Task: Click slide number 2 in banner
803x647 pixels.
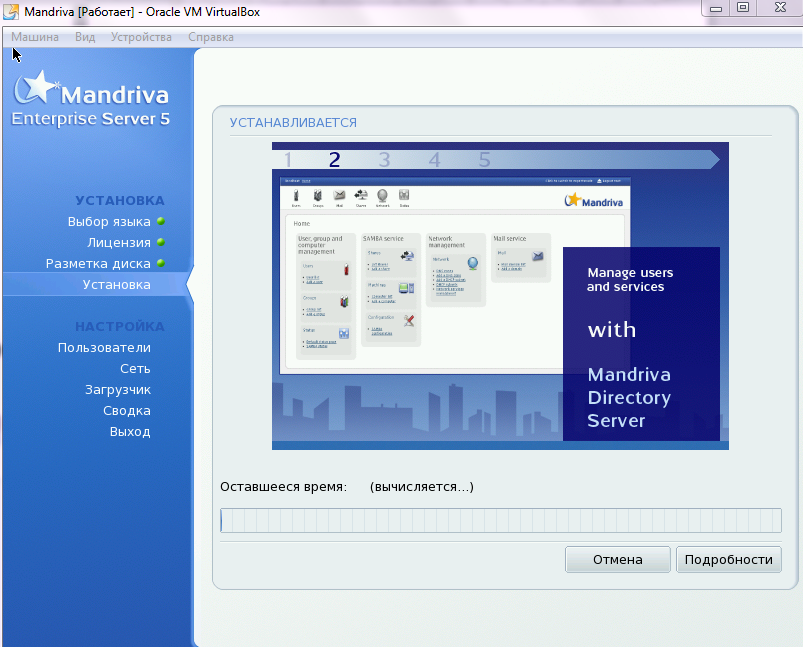Action: (x=334, y=160)
